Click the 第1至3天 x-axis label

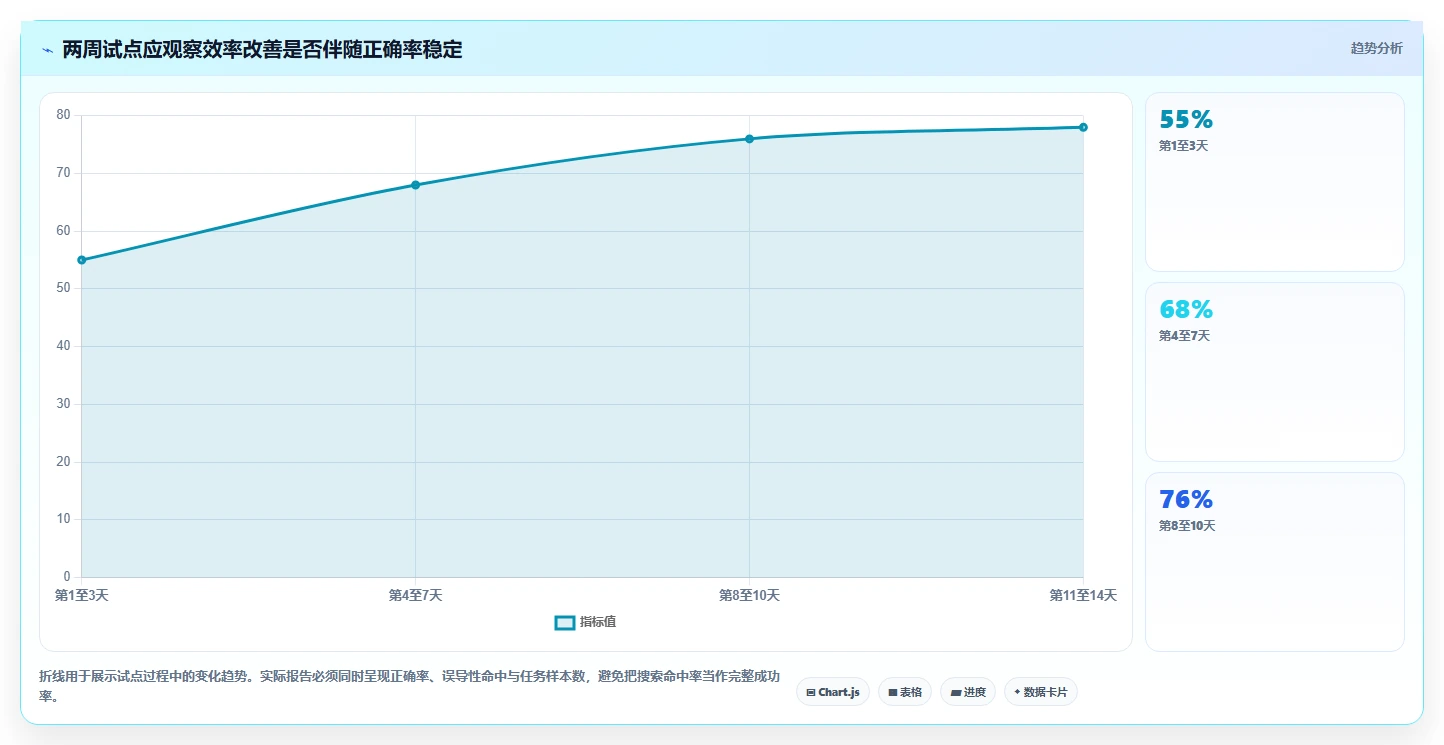(82, 595)
